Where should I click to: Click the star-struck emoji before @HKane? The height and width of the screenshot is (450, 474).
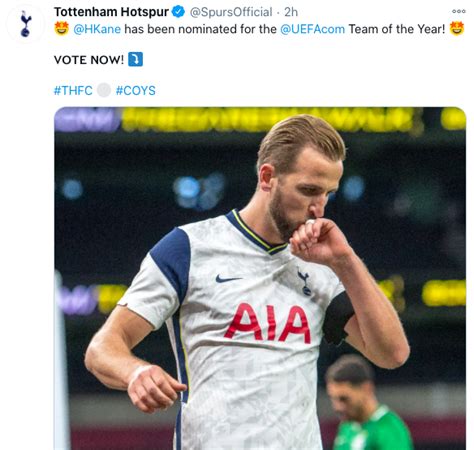coord(62,29)
